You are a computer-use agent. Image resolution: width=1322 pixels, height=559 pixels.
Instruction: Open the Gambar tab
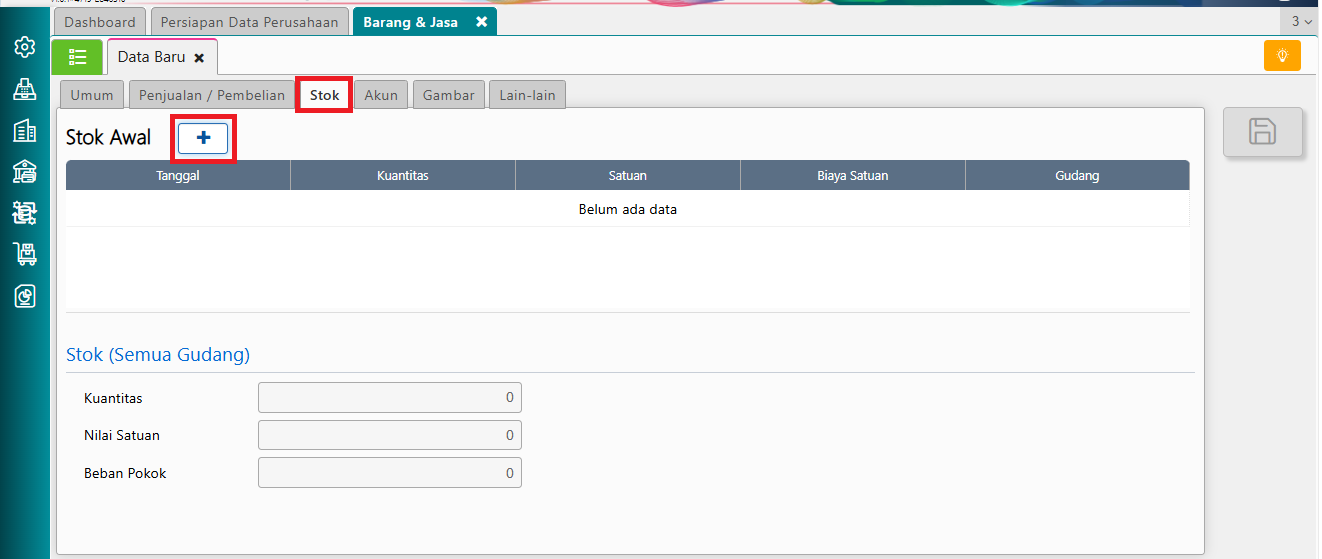[449, 95]
